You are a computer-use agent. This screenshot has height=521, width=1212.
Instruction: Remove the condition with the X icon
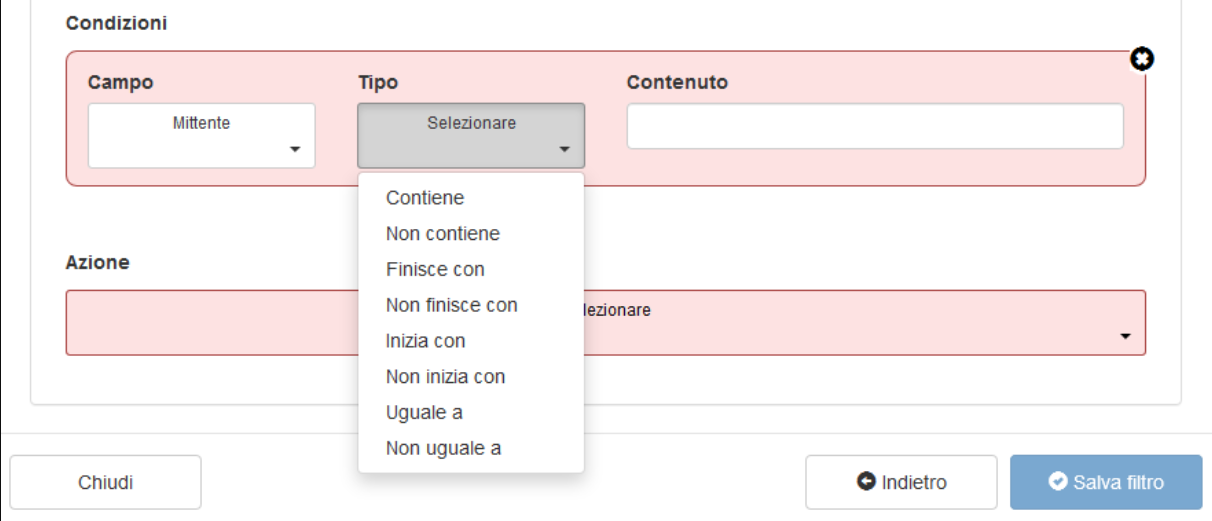(x=1141, y=60)
